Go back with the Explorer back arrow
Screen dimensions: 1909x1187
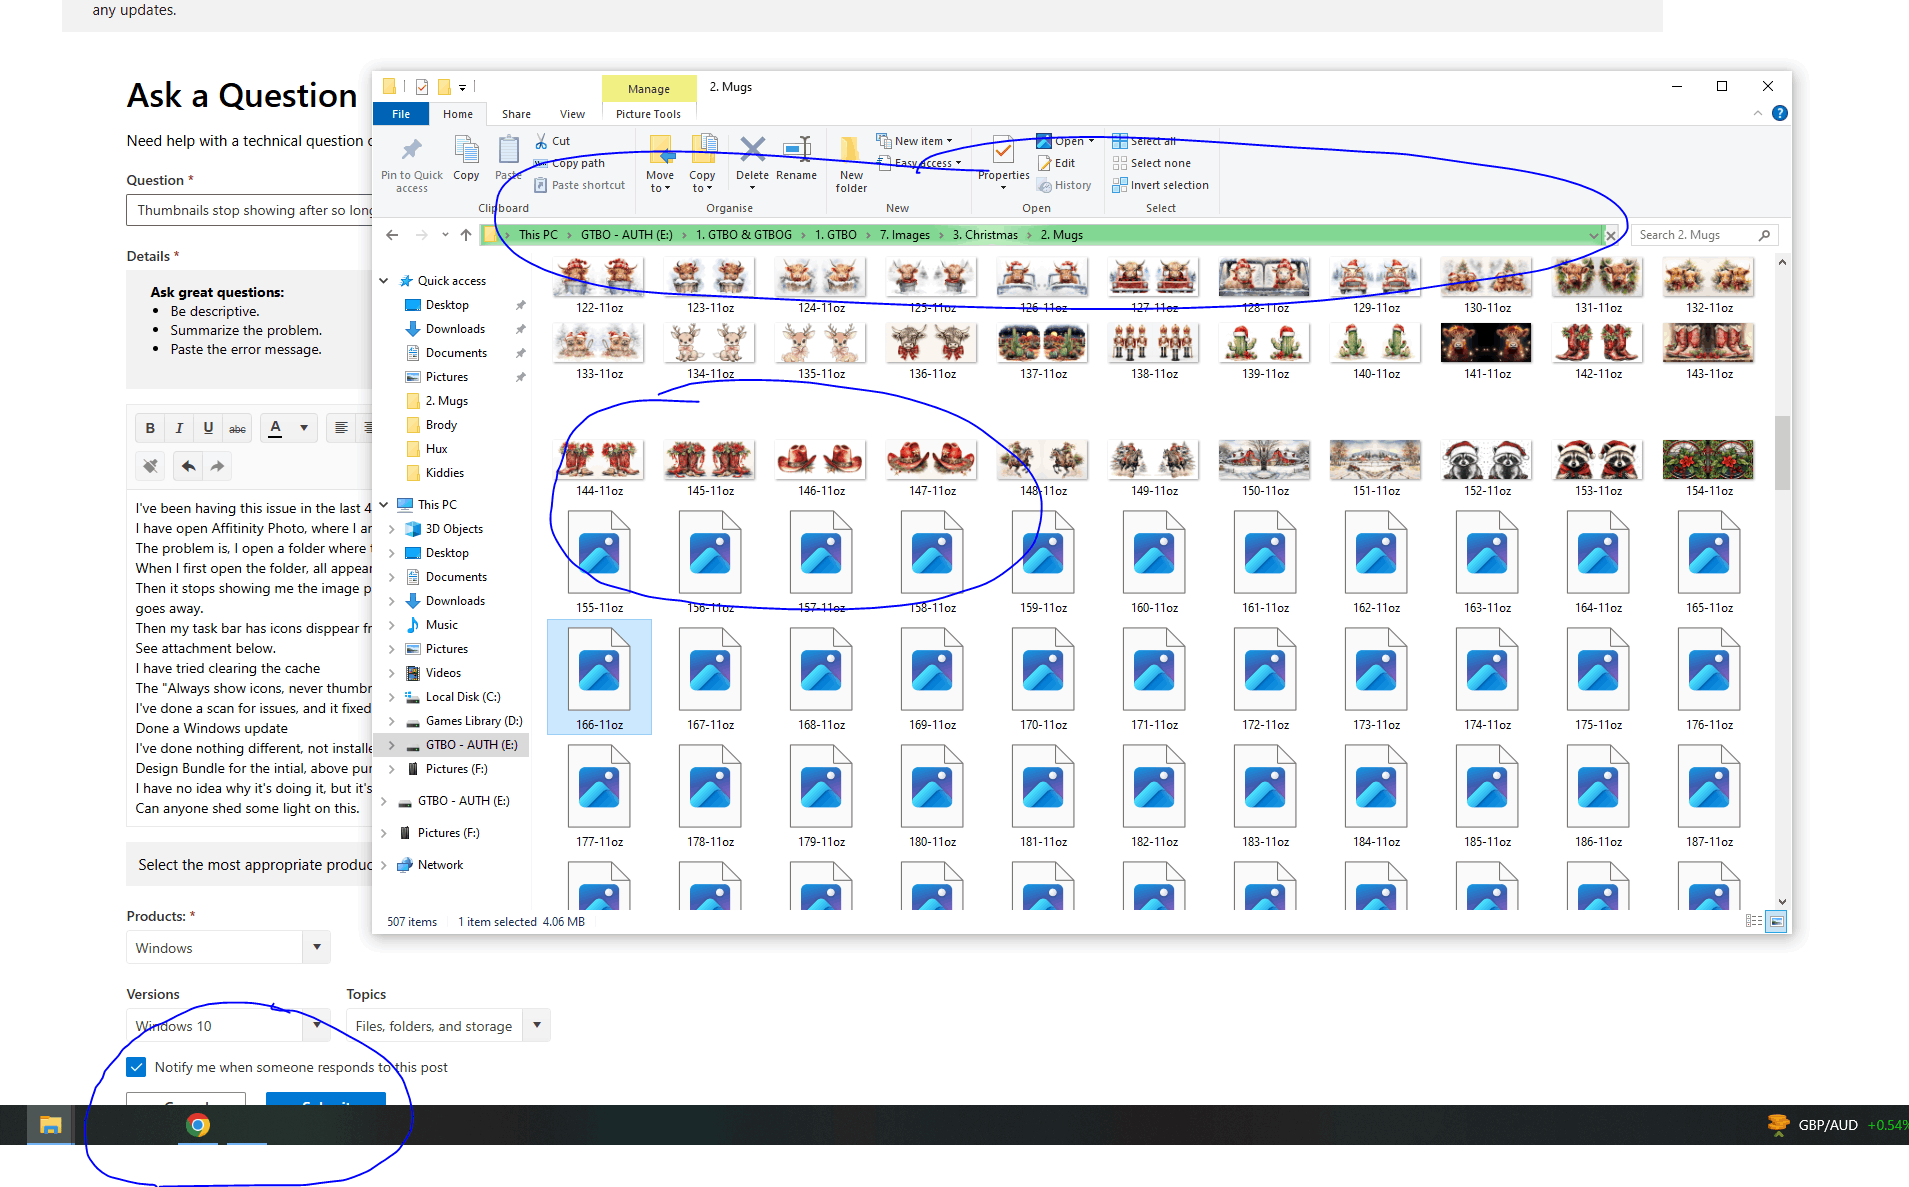point(392,235)
